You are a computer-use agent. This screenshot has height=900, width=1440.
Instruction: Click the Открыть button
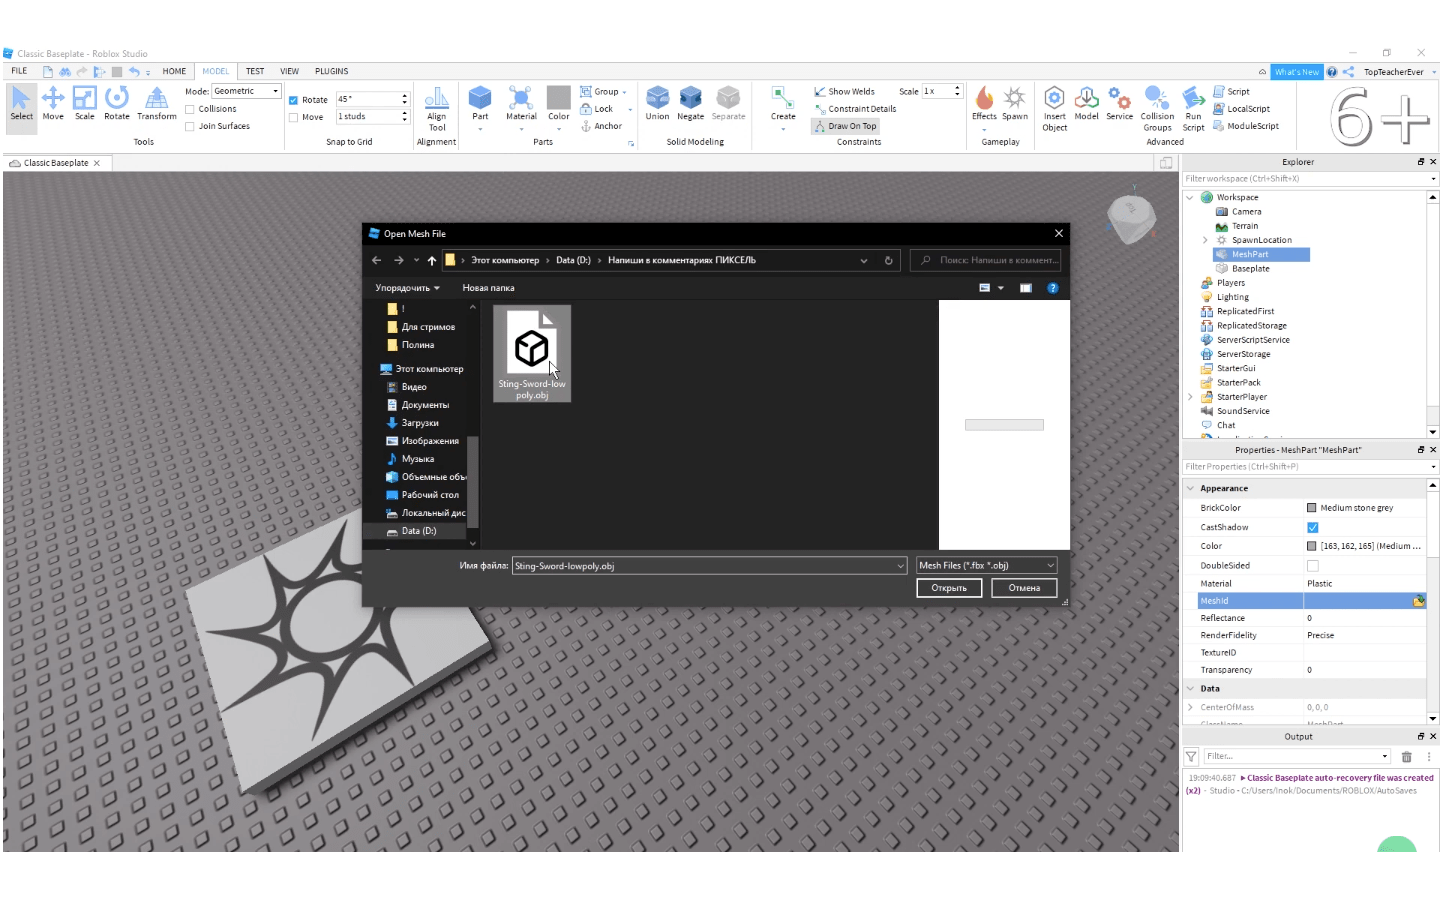pyautogui.click(x=949, y=588)
